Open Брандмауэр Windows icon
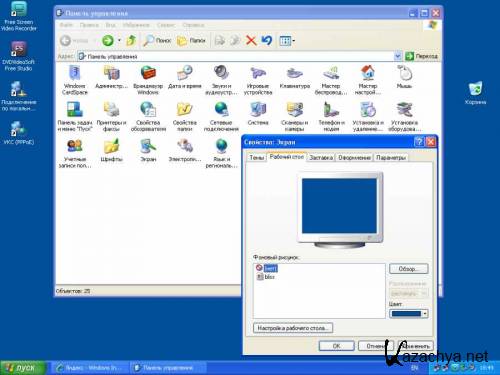Viewport: 500px width, 375px height. point(148,80)
